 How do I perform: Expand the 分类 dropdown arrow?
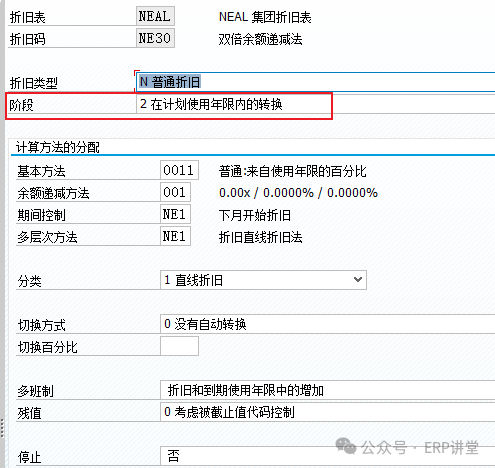(x=358, y=280)
